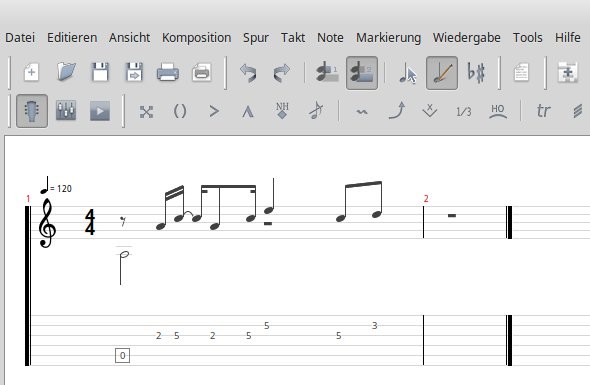Click the print icon

click(167, 72)
